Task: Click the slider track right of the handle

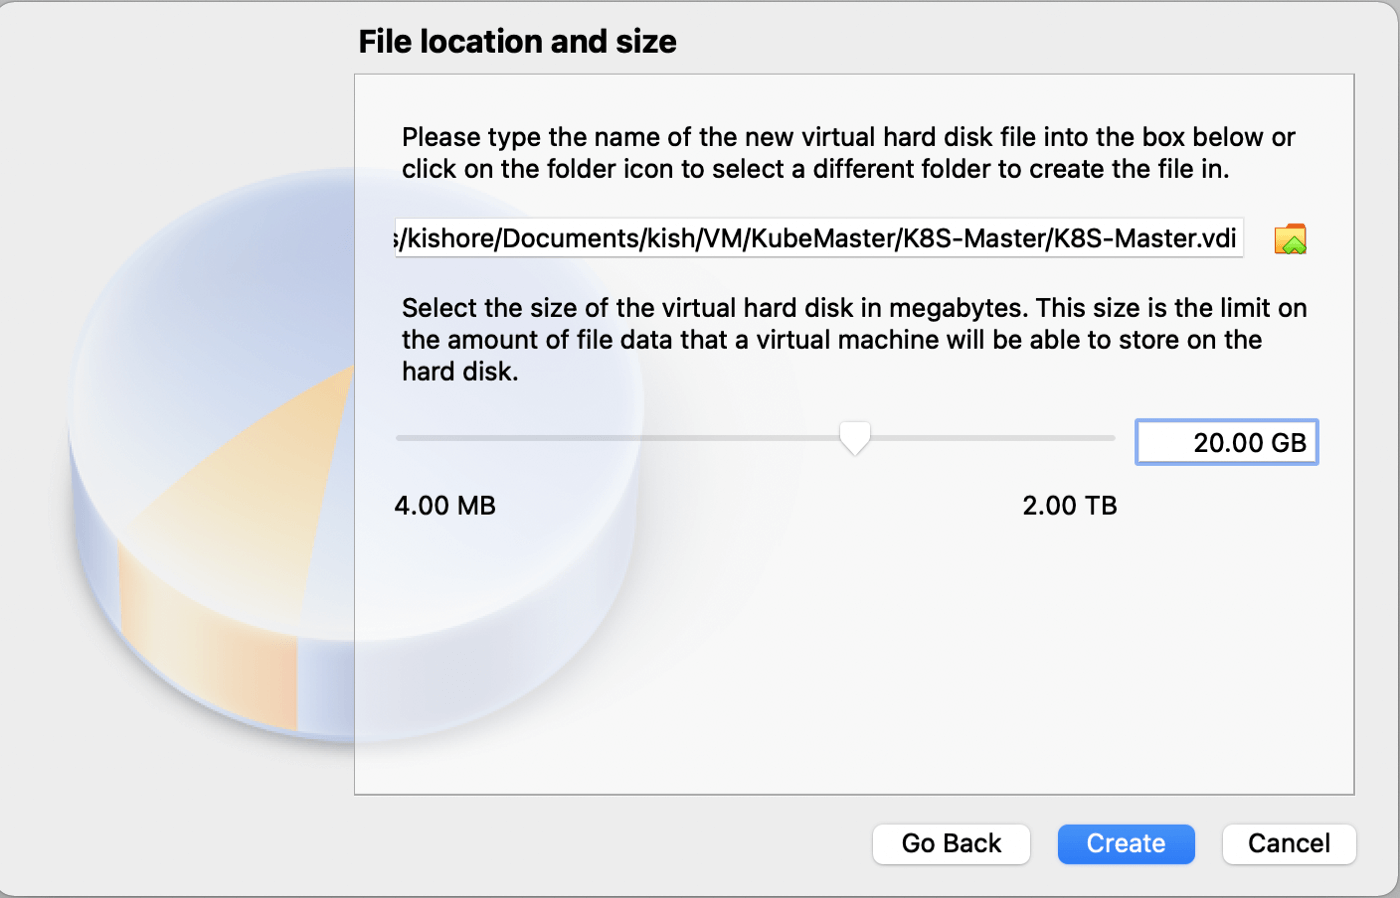Action: click(x=990, y=438)
